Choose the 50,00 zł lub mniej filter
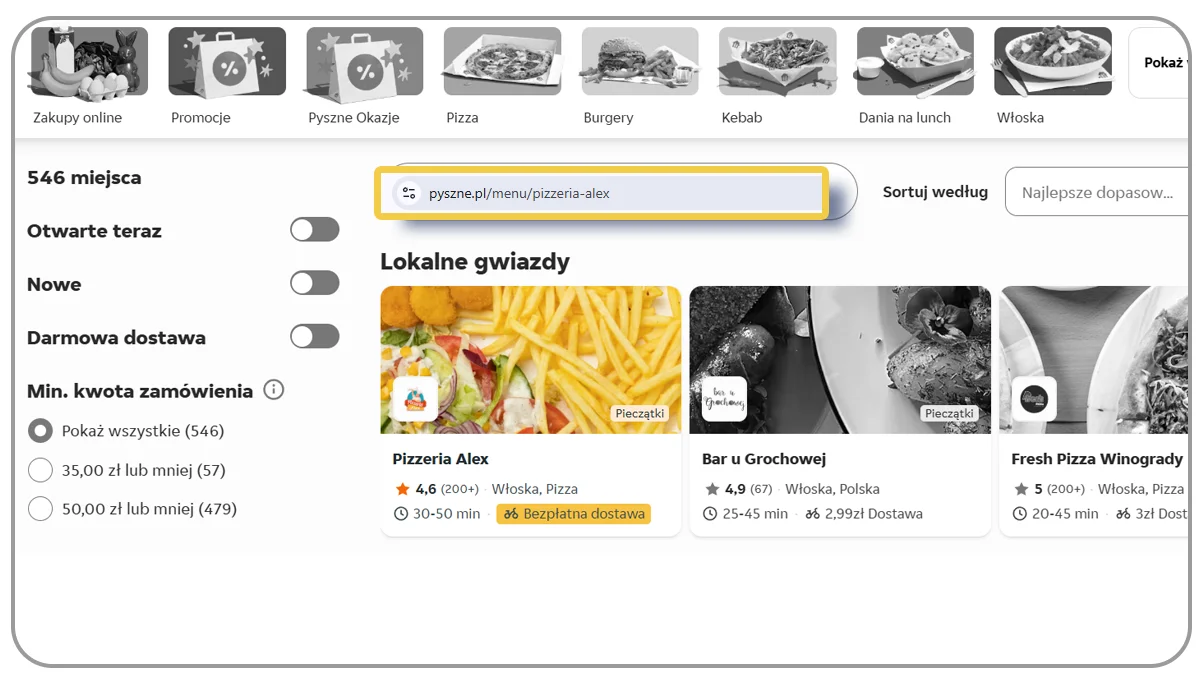The height and width of the screenshot is (684, 1202). pyautogui.click(x=41, y=508)
